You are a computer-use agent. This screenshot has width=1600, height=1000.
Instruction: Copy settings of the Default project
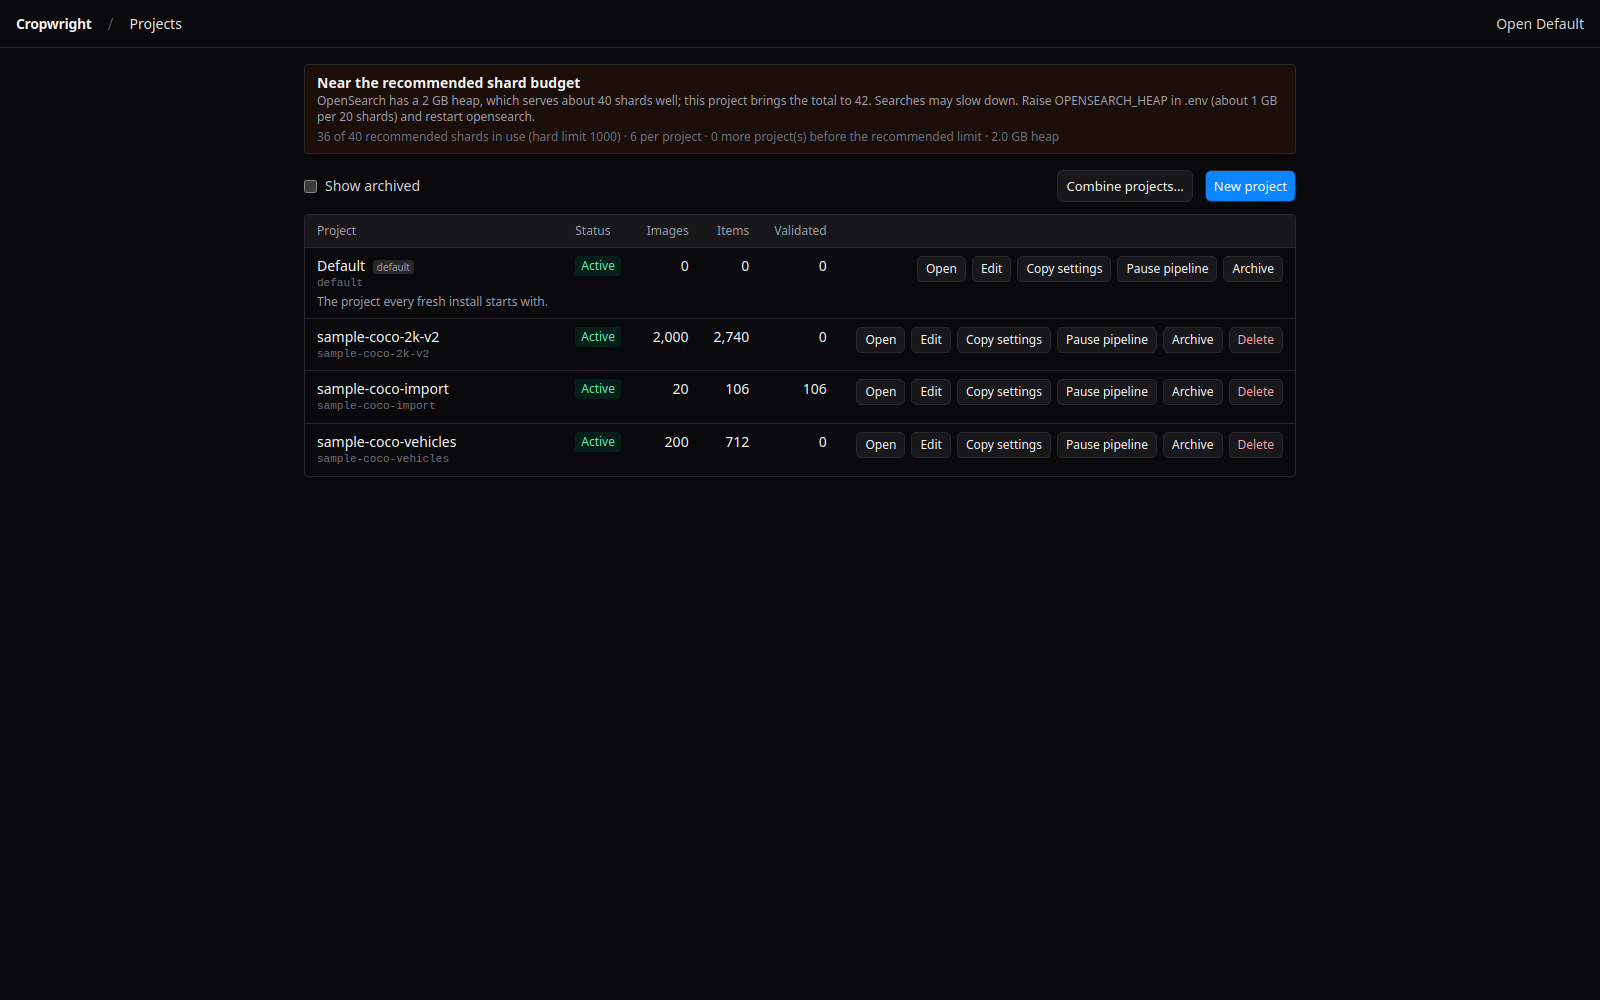pyautogui.click(x=1064, y=269)
